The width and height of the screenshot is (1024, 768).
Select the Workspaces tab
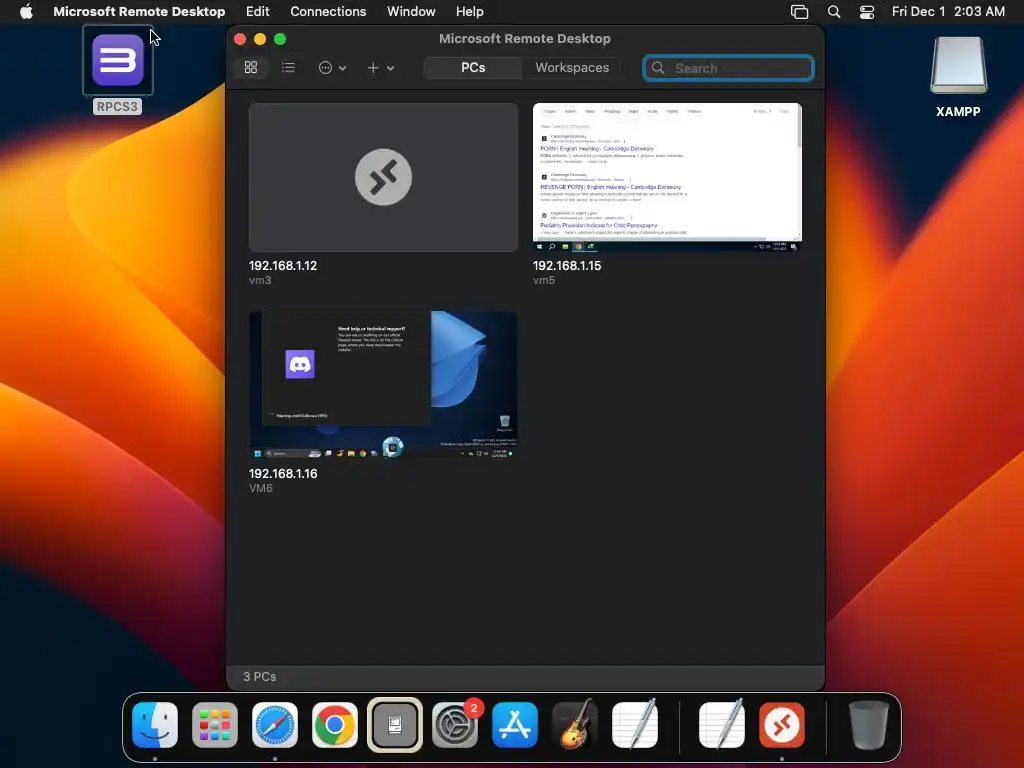[x=572, y=67]
